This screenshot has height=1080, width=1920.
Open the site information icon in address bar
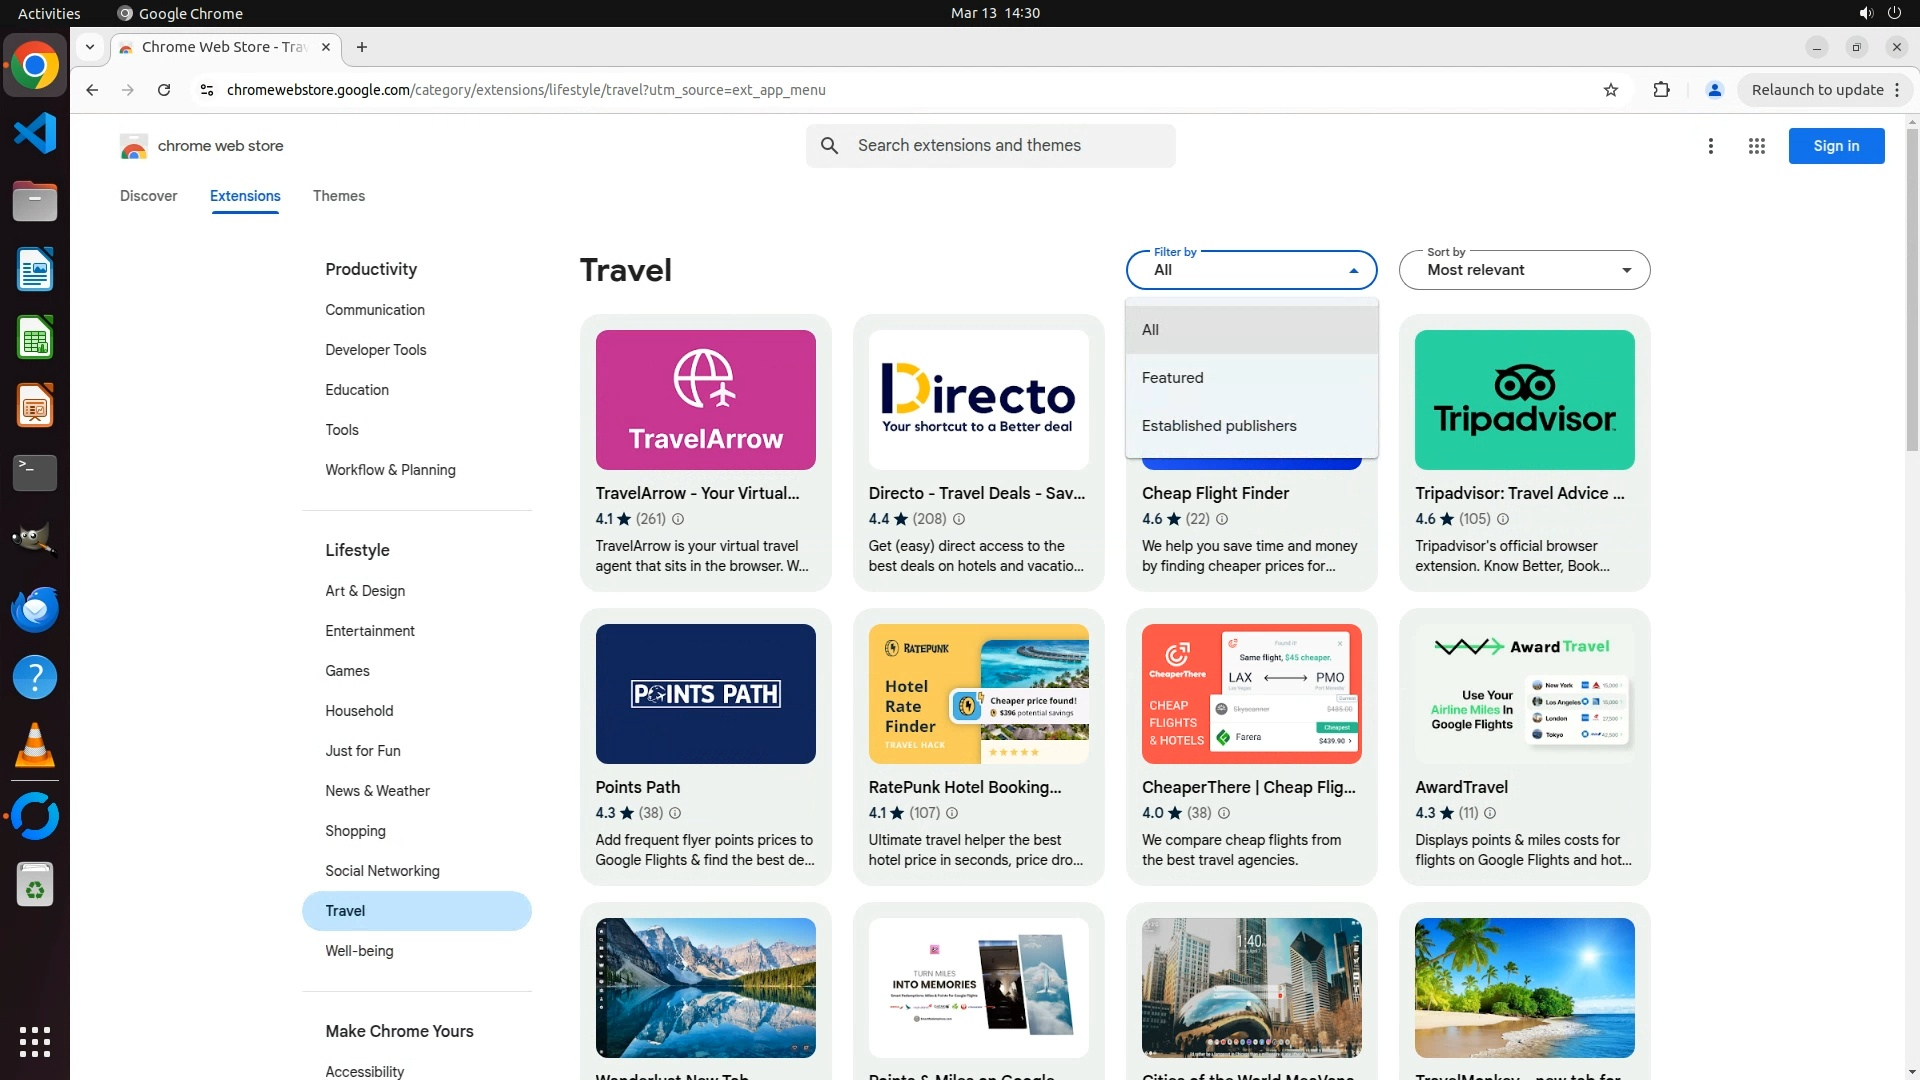[207, 90]
